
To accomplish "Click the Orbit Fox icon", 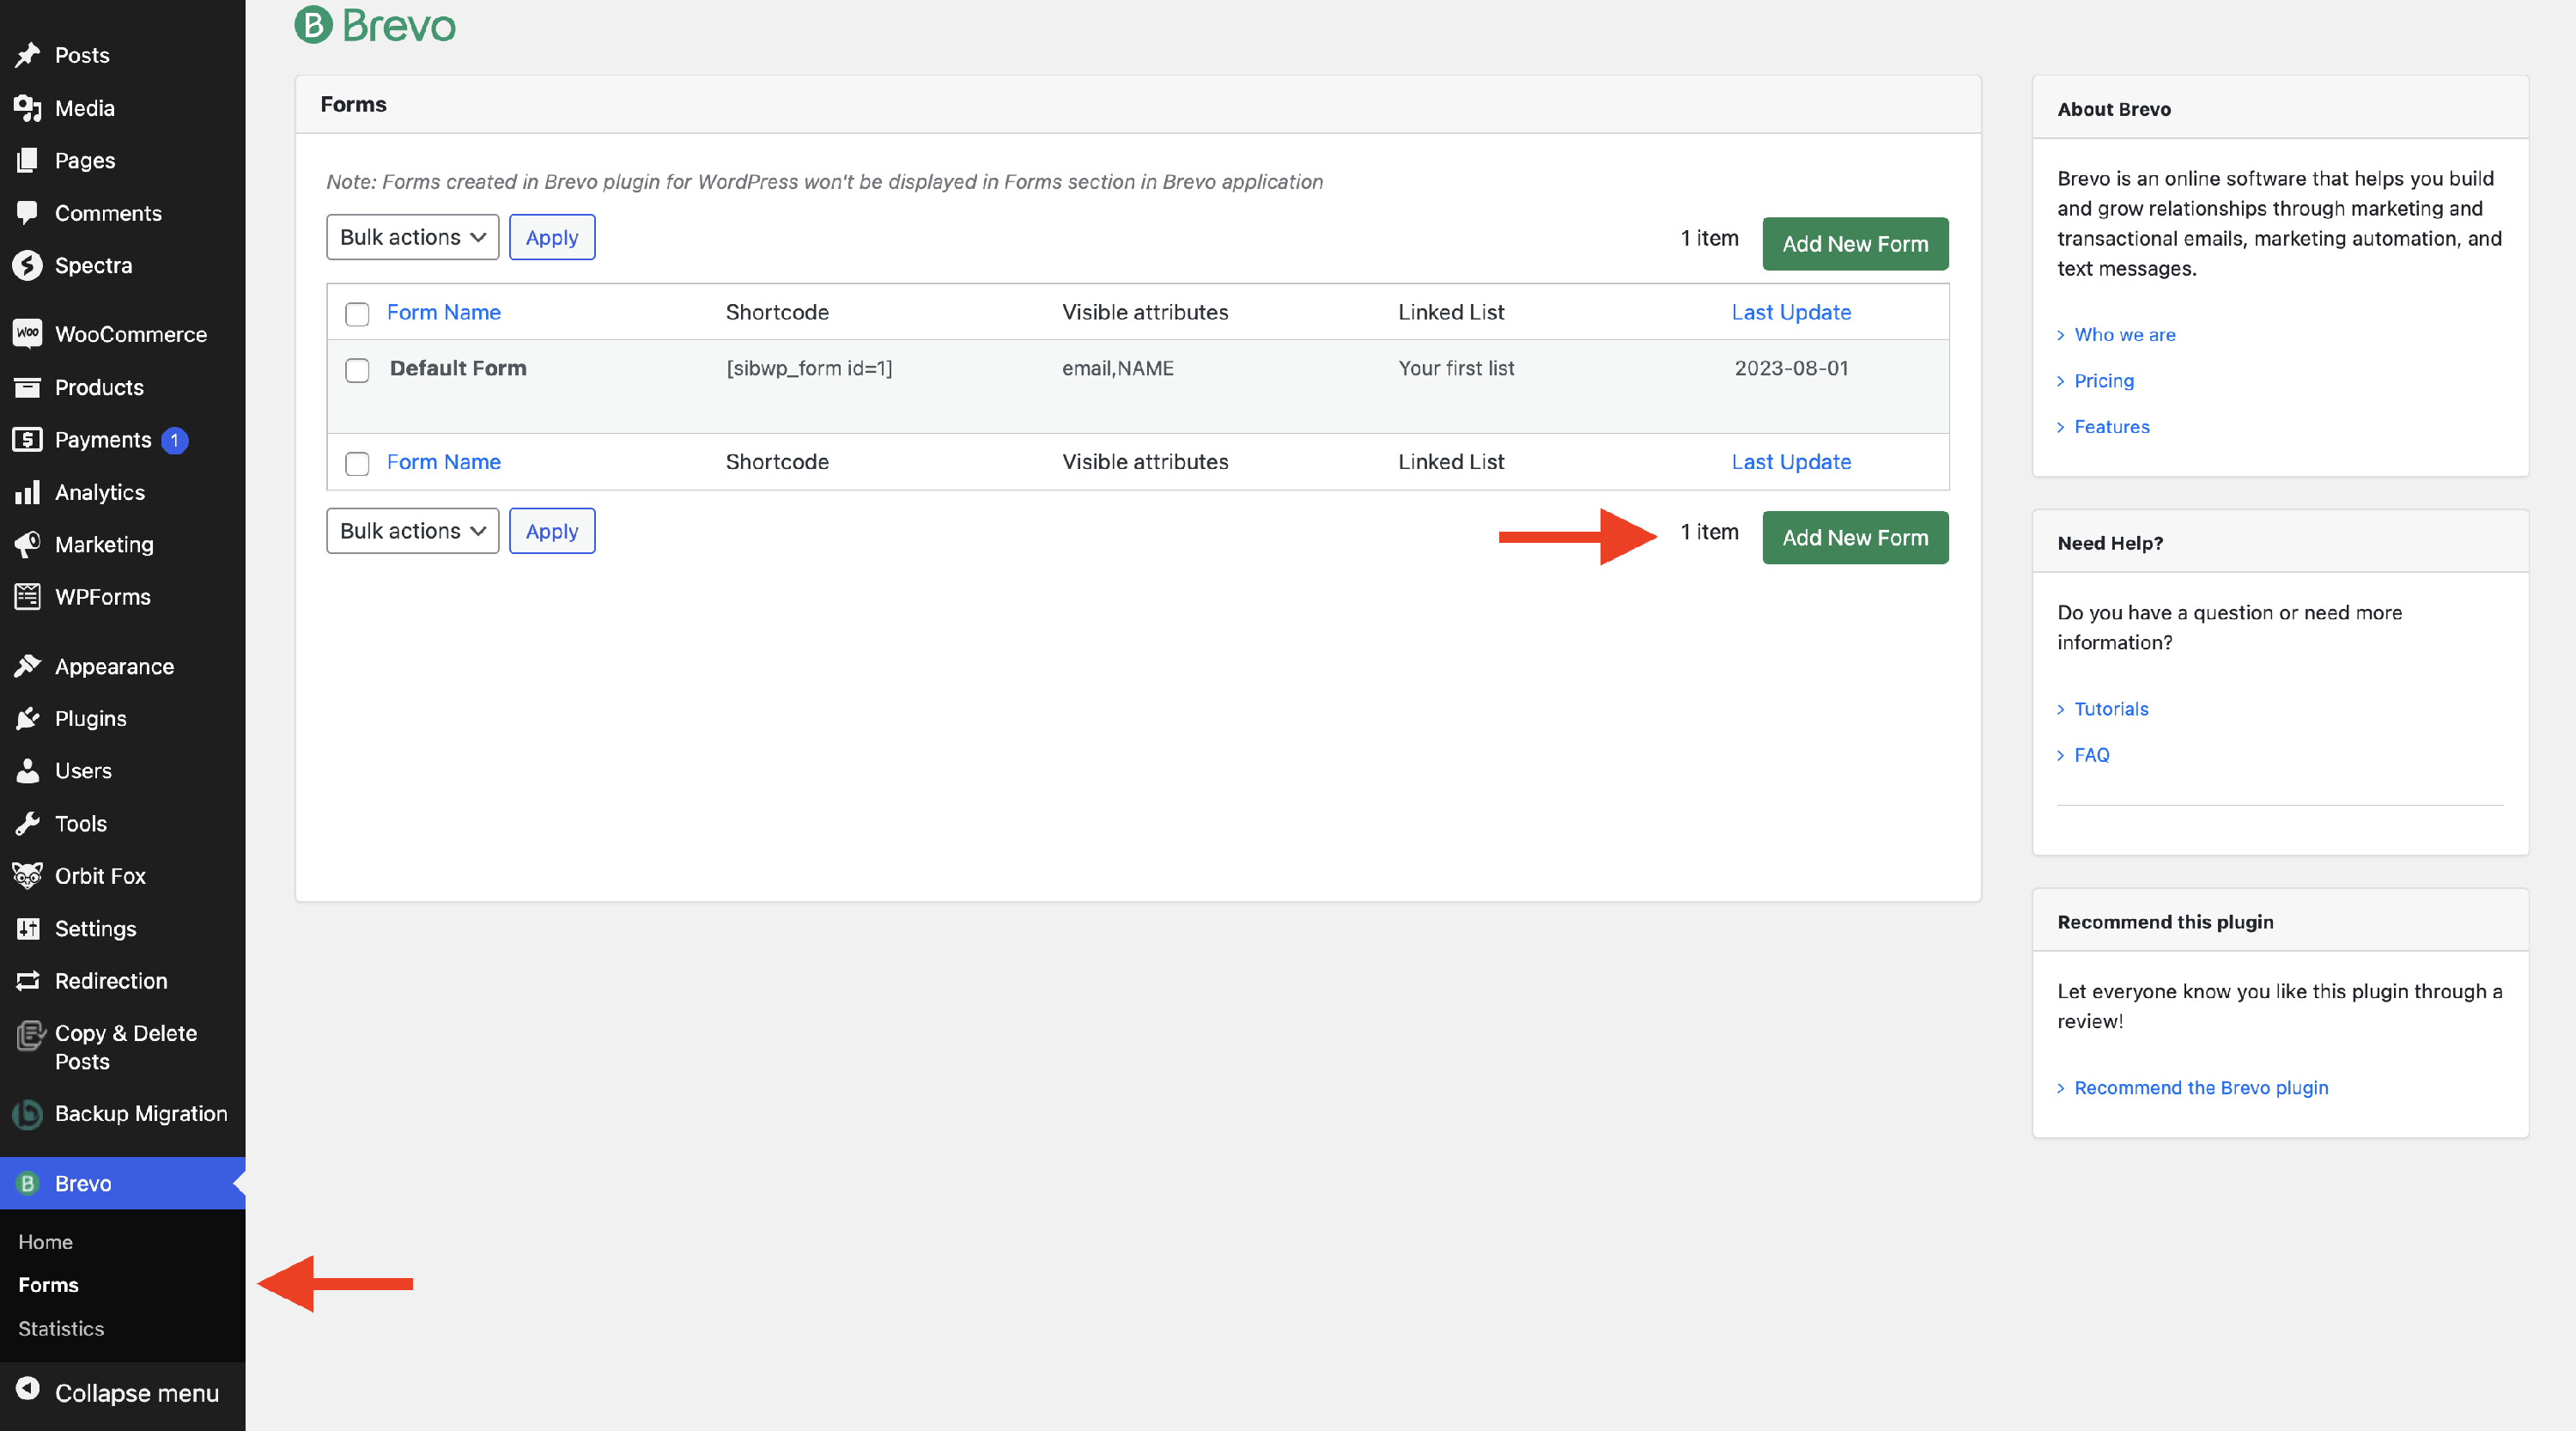I will (27, 876).
